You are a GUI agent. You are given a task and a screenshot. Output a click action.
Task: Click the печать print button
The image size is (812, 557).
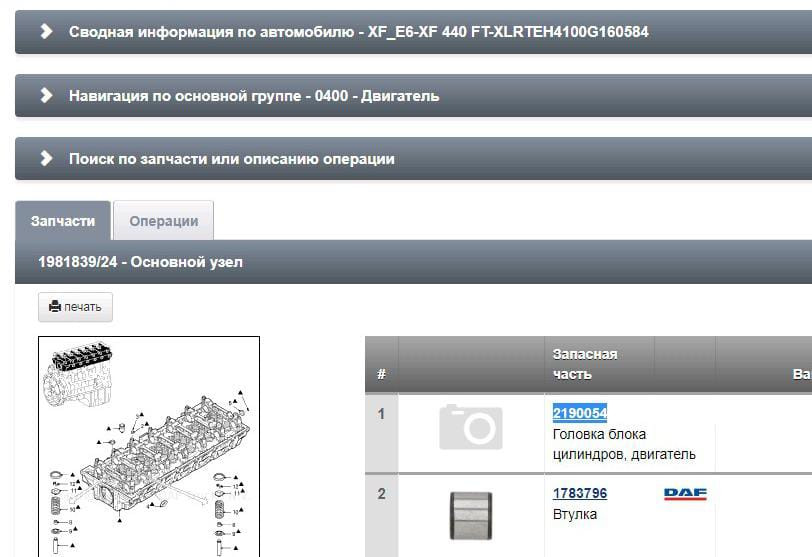coord(76,307)
